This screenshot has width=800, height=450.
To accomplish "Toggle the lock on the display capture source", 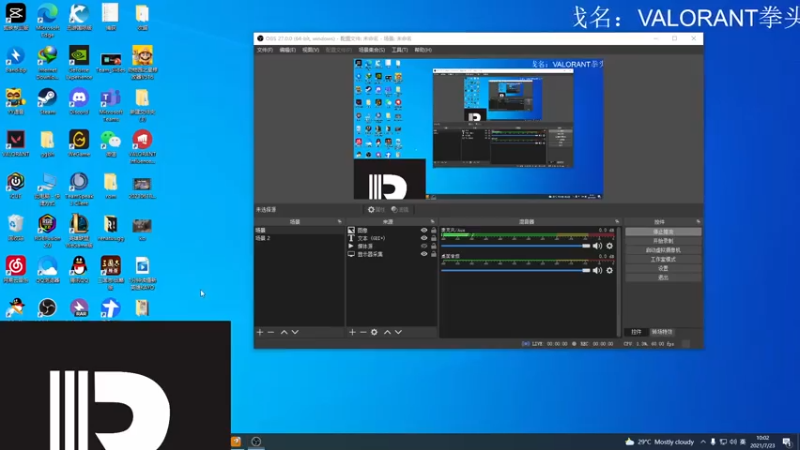I will tap(434, 254).
